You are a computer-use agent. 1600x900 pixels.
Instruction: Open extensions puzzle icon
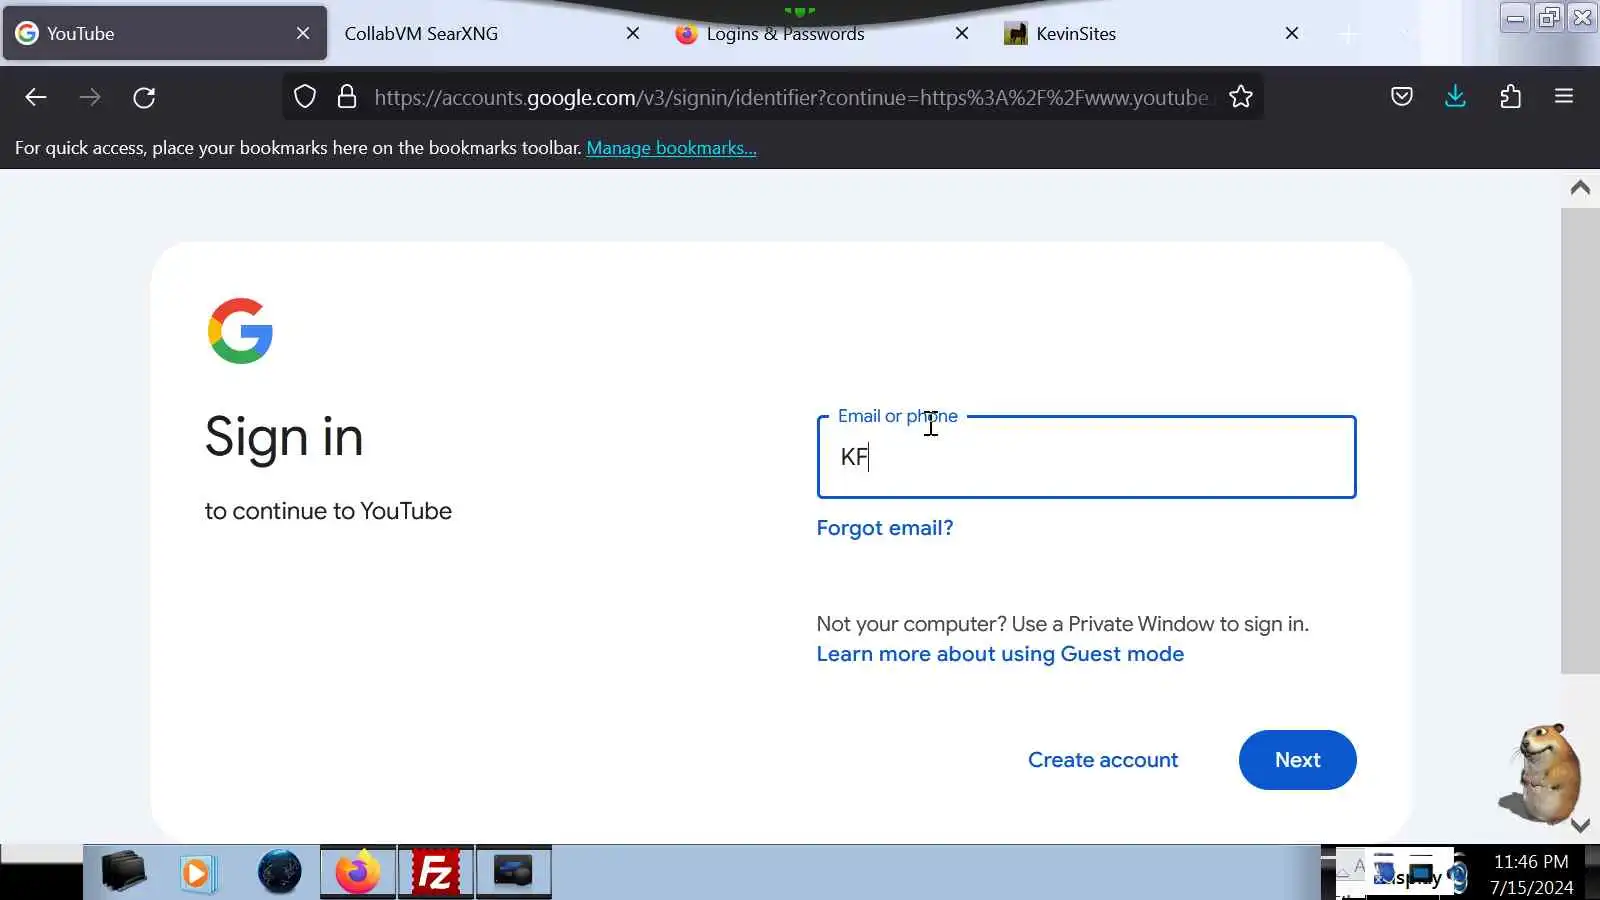(1511, 97)
